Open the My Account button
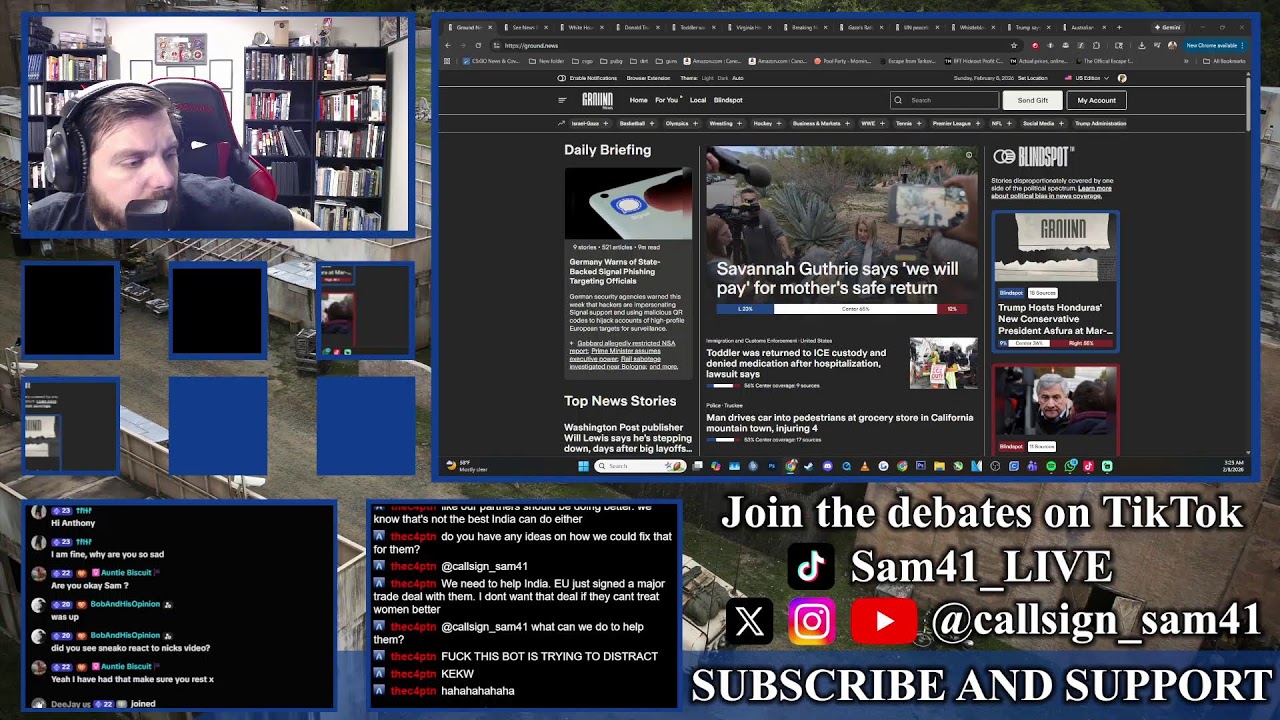The width and height of the screenshot is (1280, 720). tap(1096, 100)
